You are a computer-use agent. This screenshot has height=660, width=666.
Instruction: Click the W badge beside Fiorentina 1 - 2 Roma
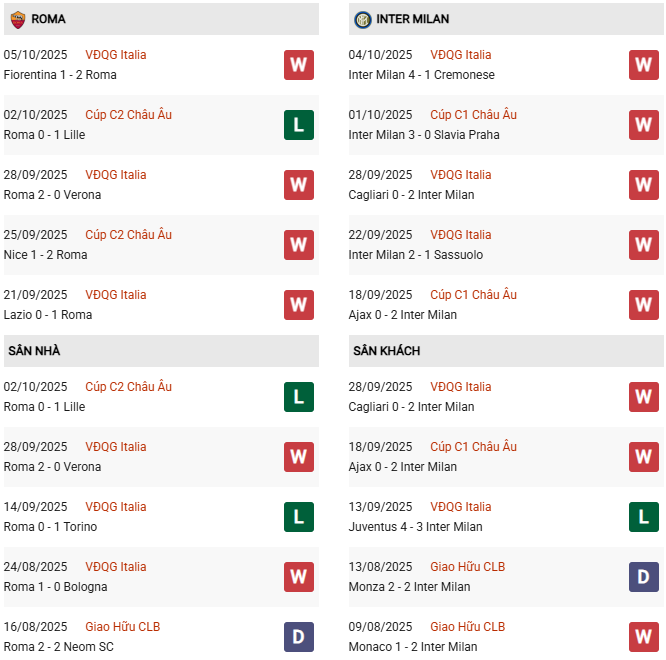[x=298, y=65]
